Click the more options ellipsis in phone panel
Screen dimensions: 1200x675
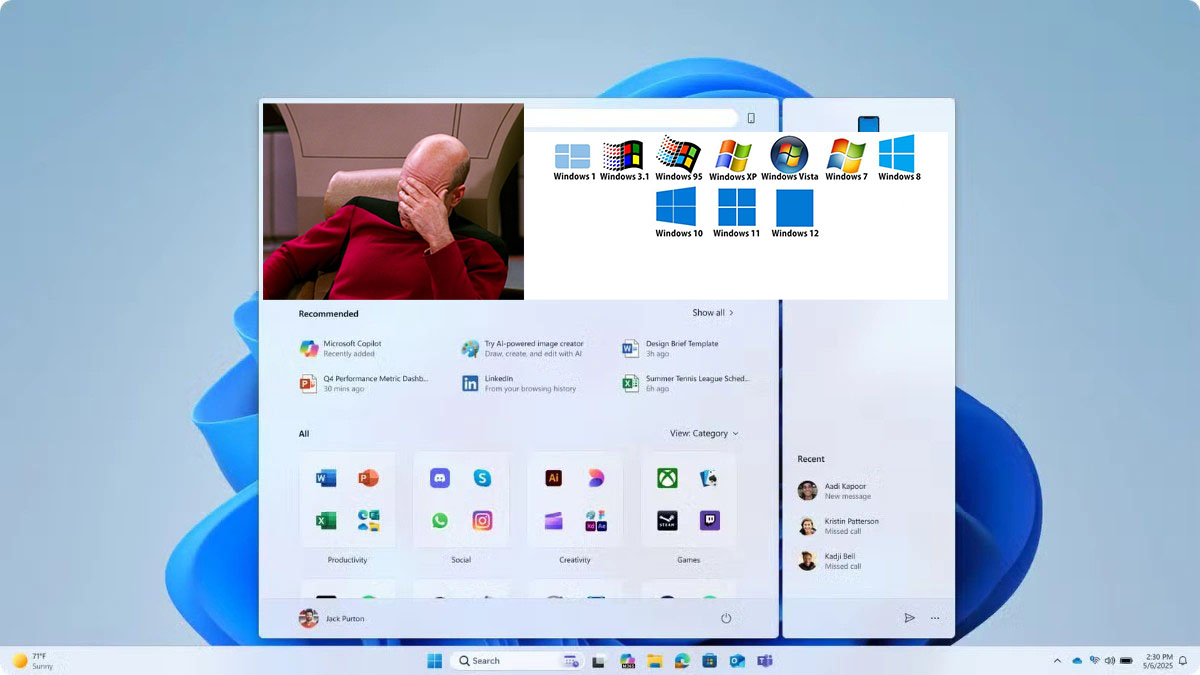click(x=935, y=619)
